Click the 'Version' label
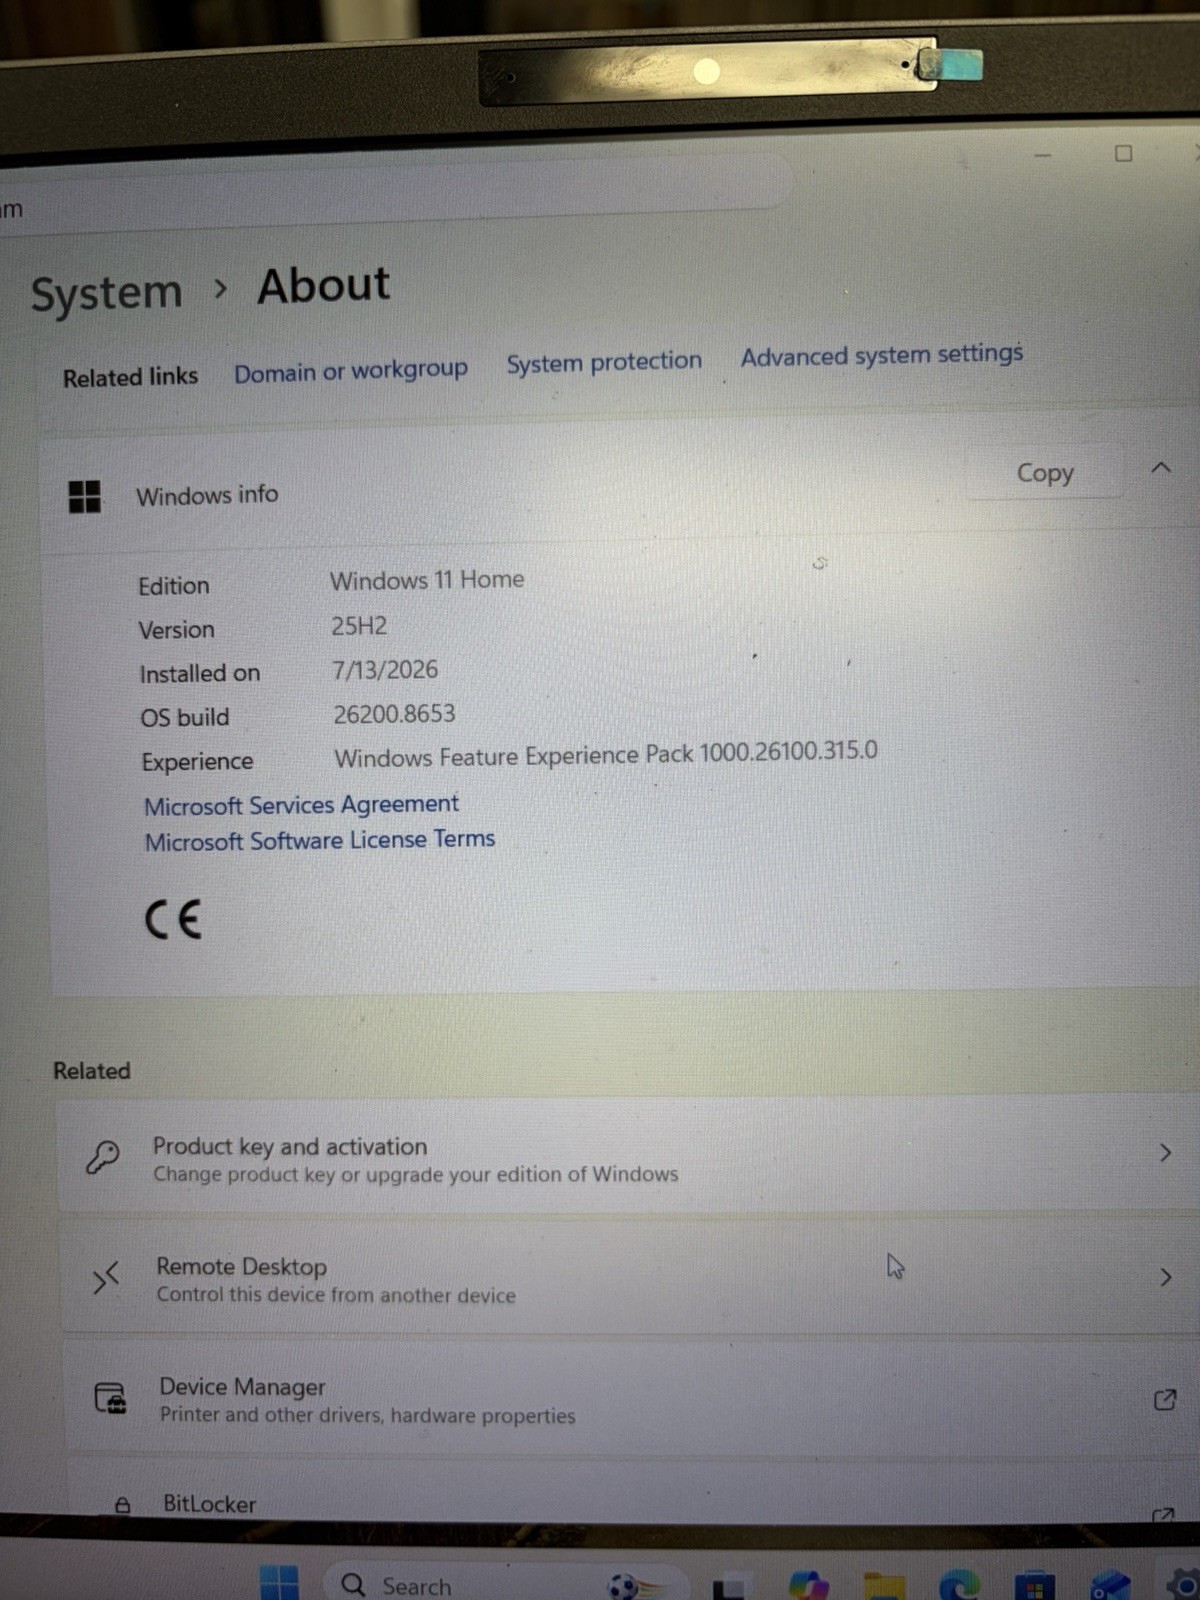The image size is (1200, 1600). [x=177, y=630]
